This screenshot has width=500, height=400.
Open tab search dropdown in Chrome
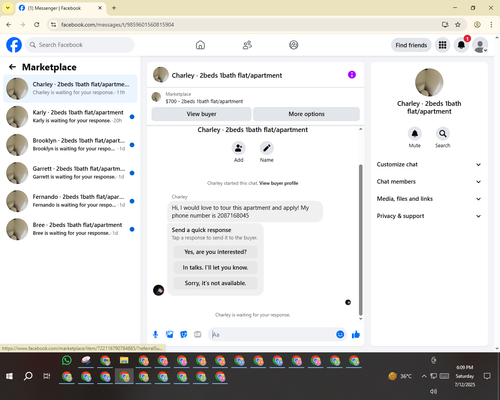[7, 8]
